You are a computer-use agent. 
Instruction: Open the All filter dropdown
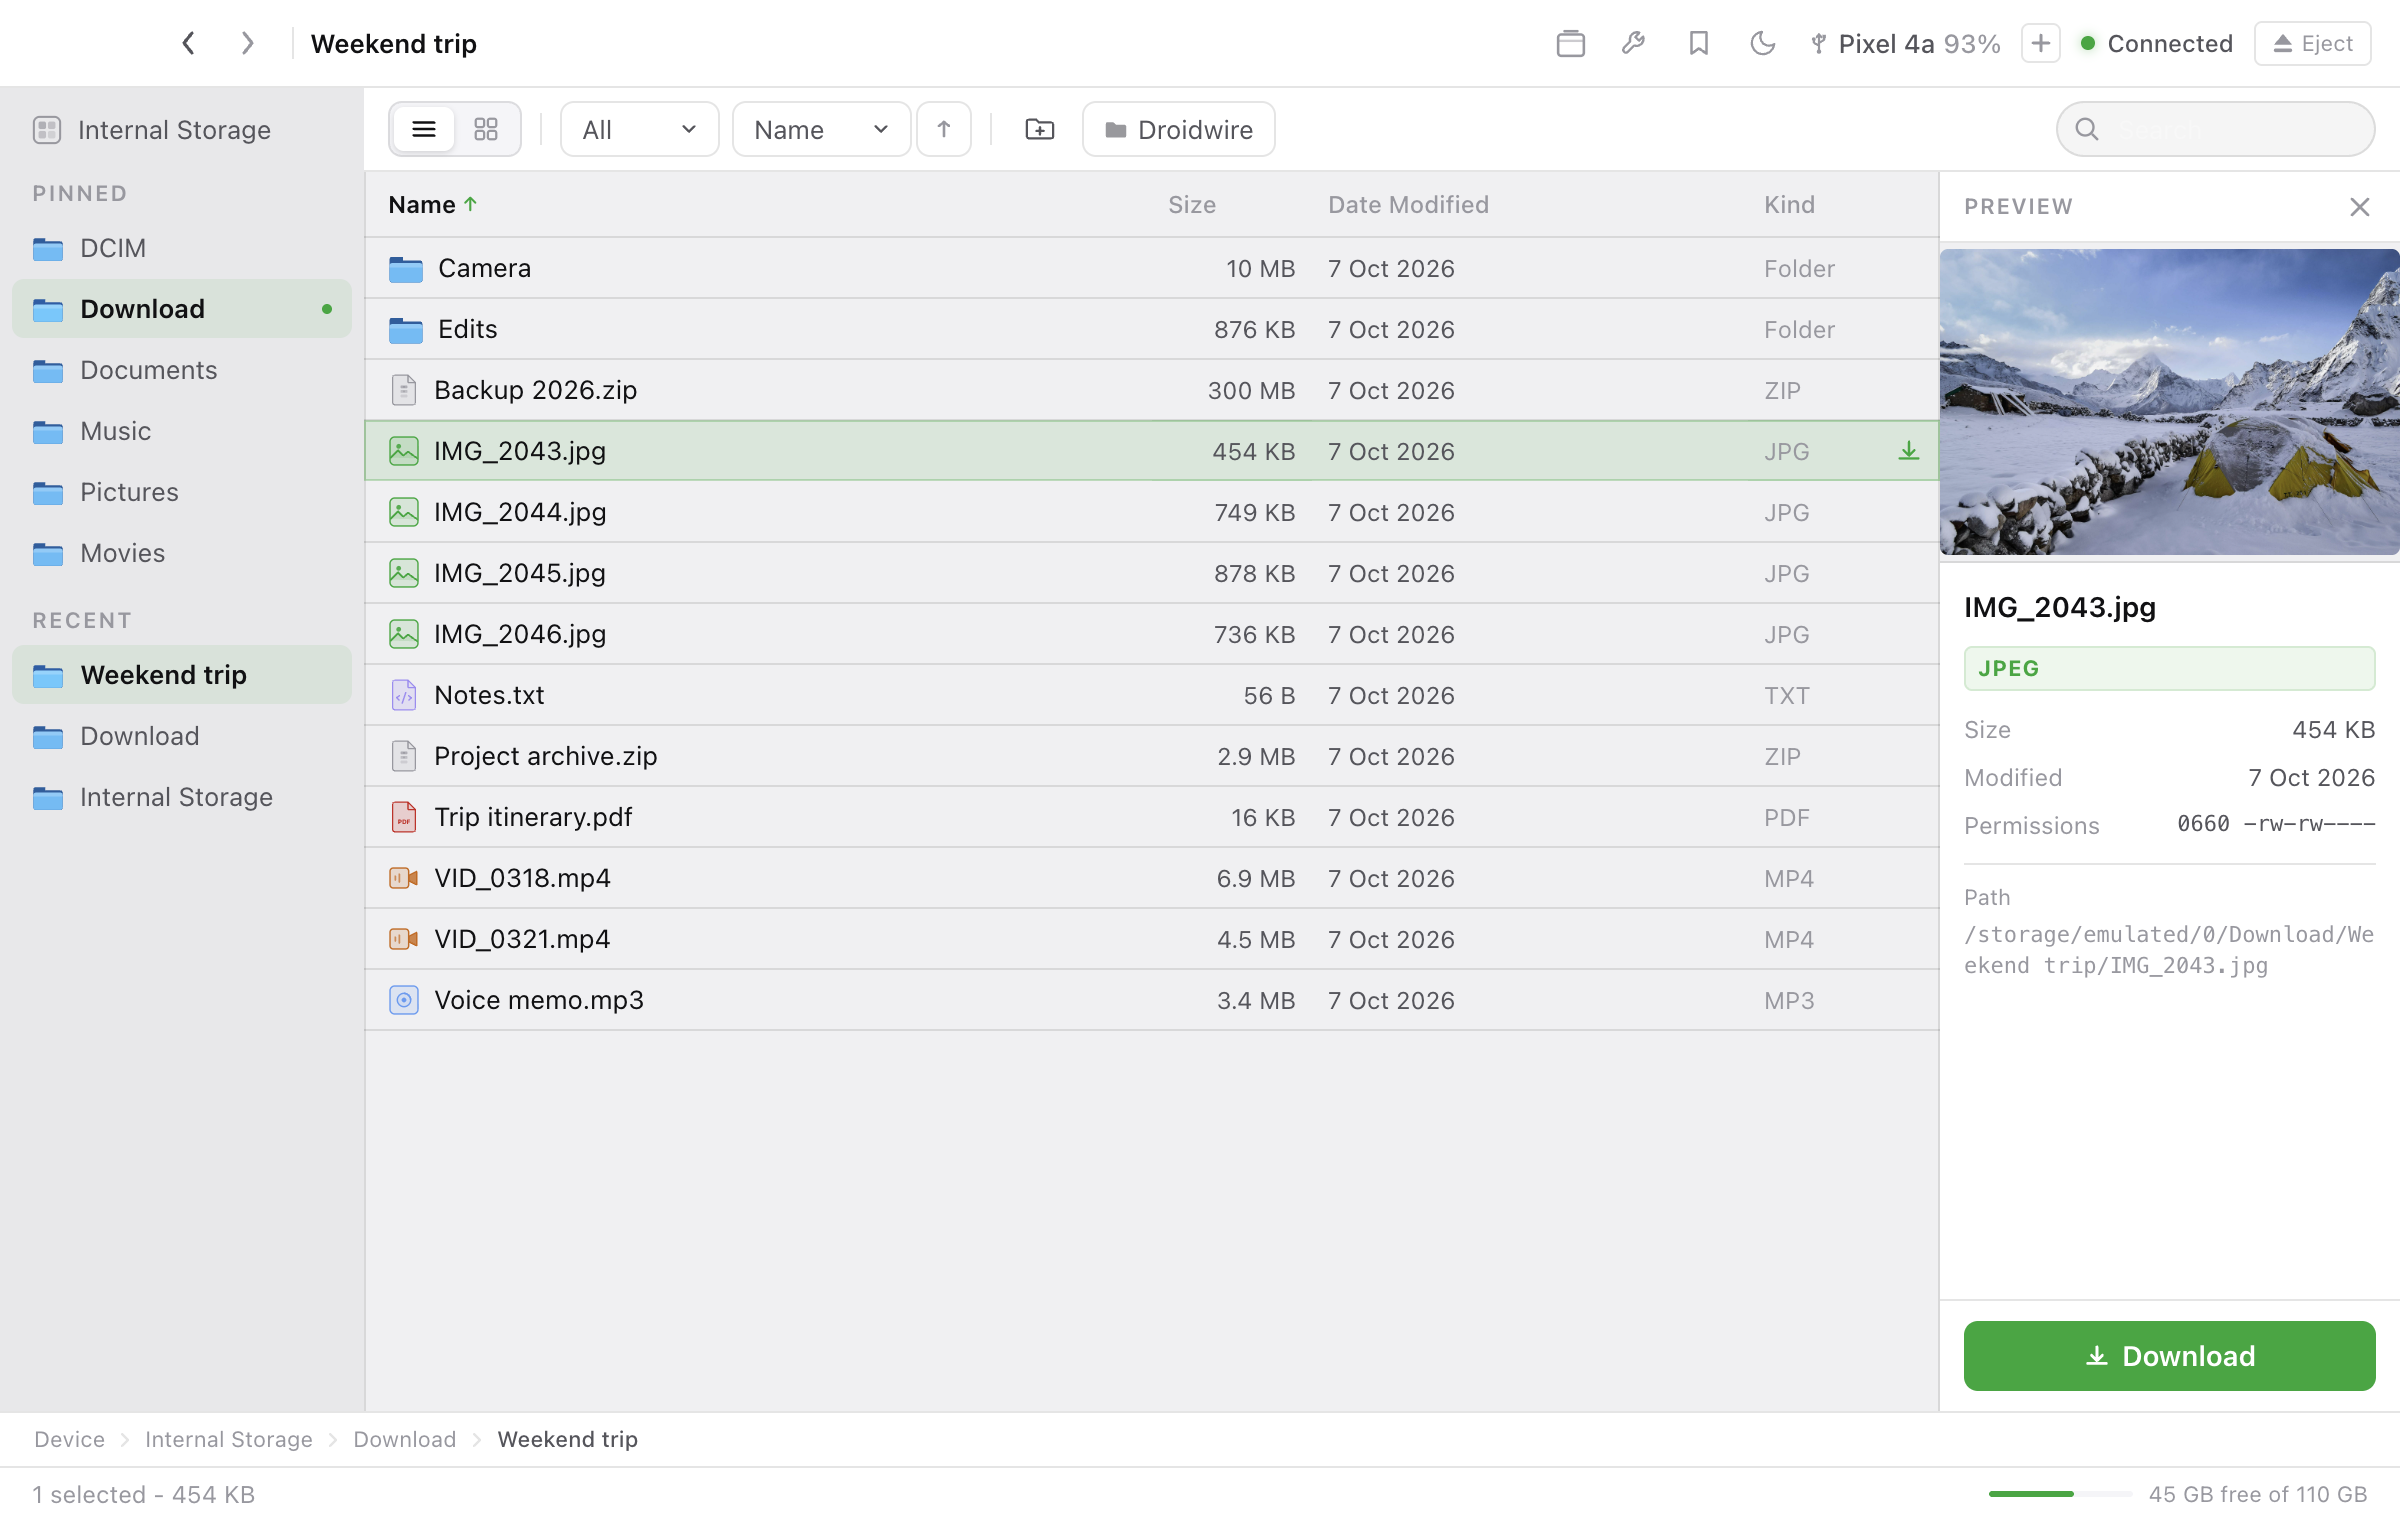tap(639, 129)
